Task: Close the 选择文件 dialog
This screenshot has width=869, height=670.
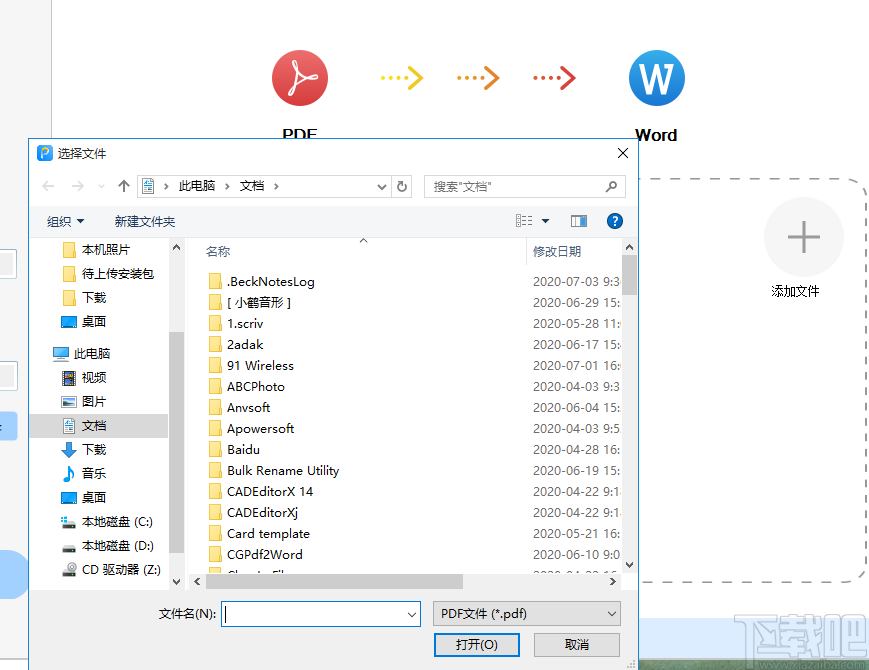Action: (x=623, y=154)
